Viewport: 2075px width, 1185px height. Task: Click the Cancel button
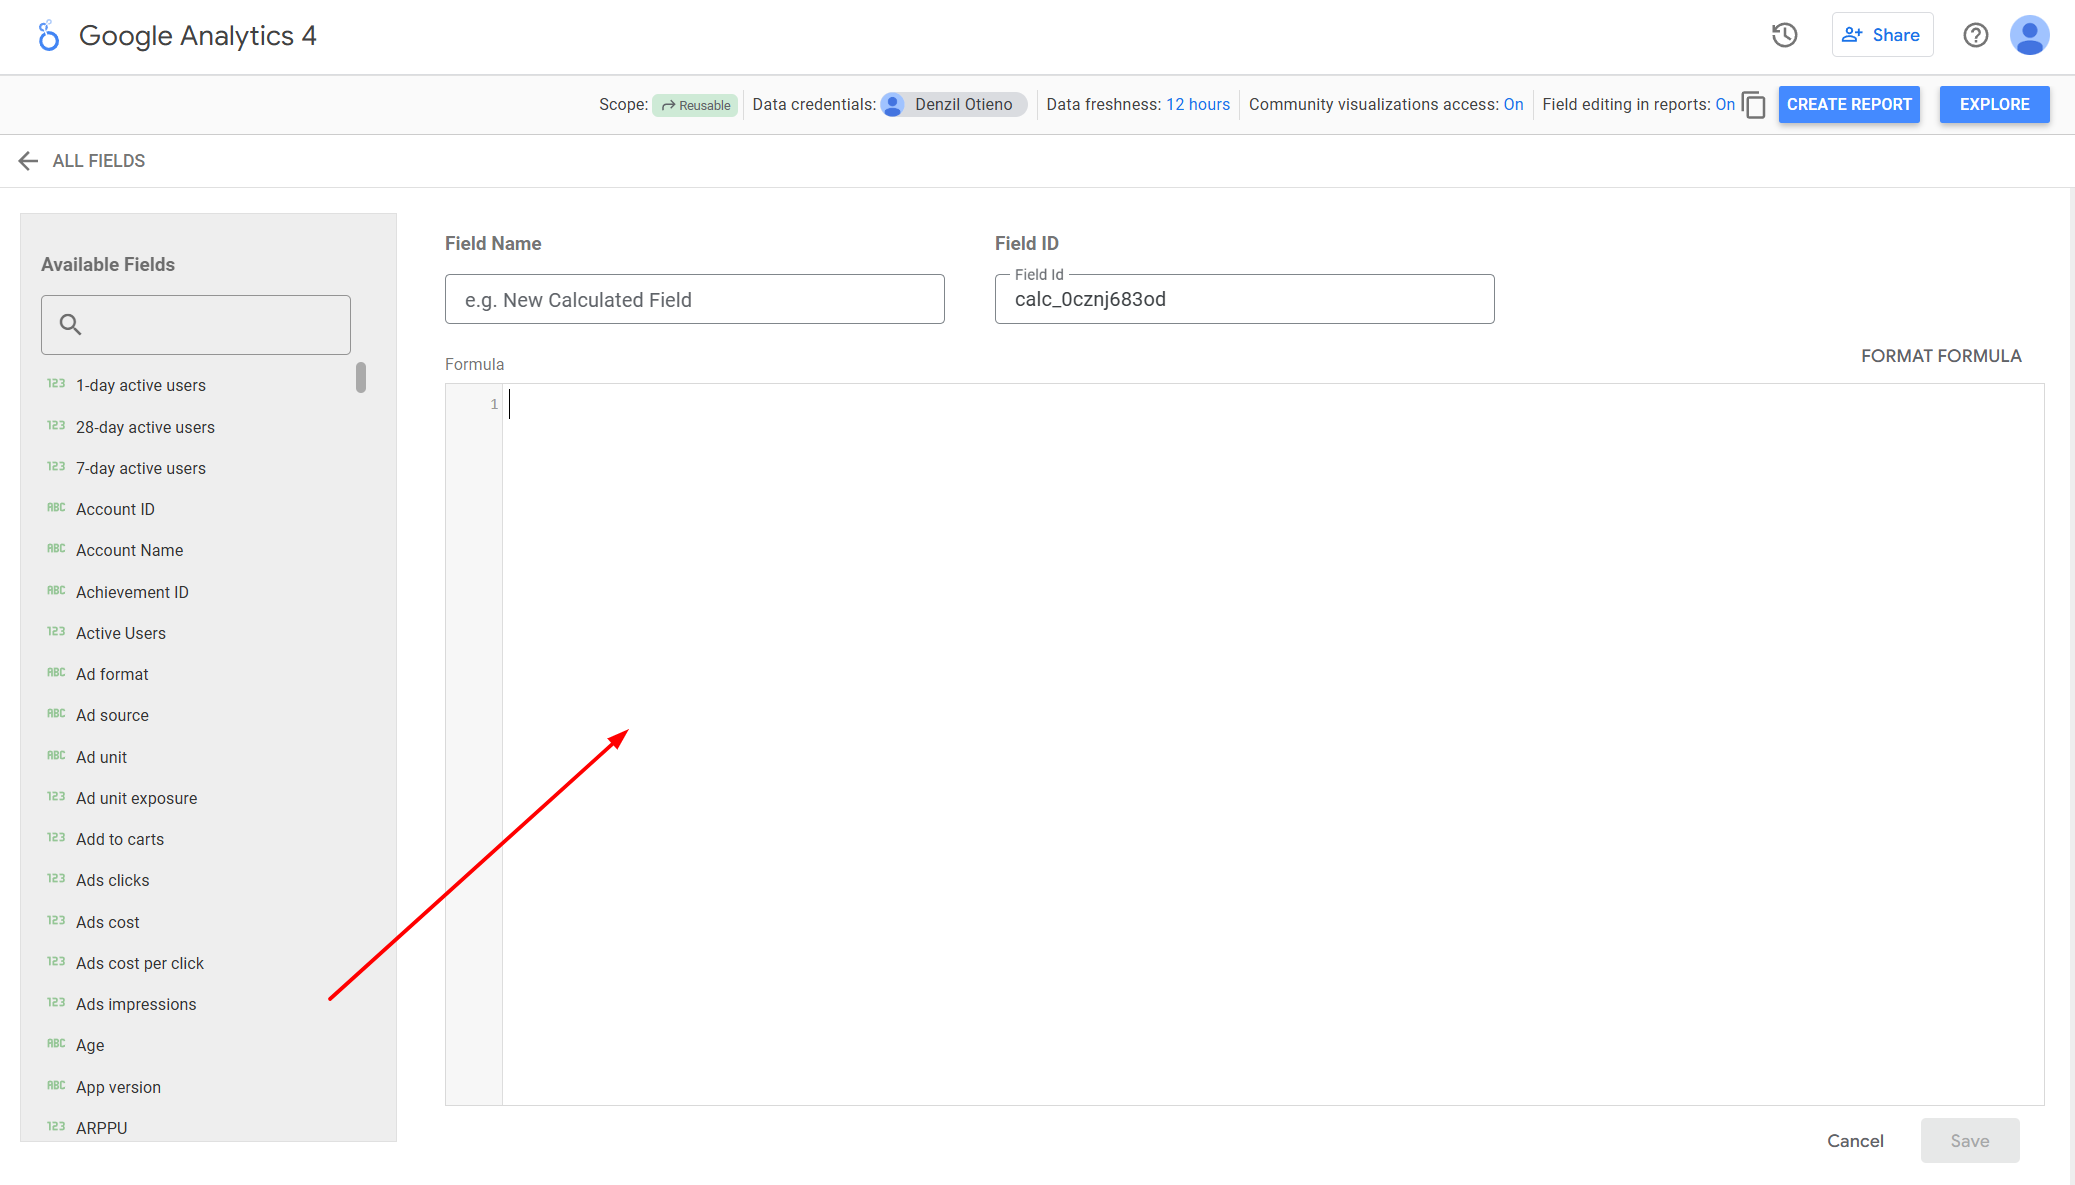[x=1855, y=1141]
